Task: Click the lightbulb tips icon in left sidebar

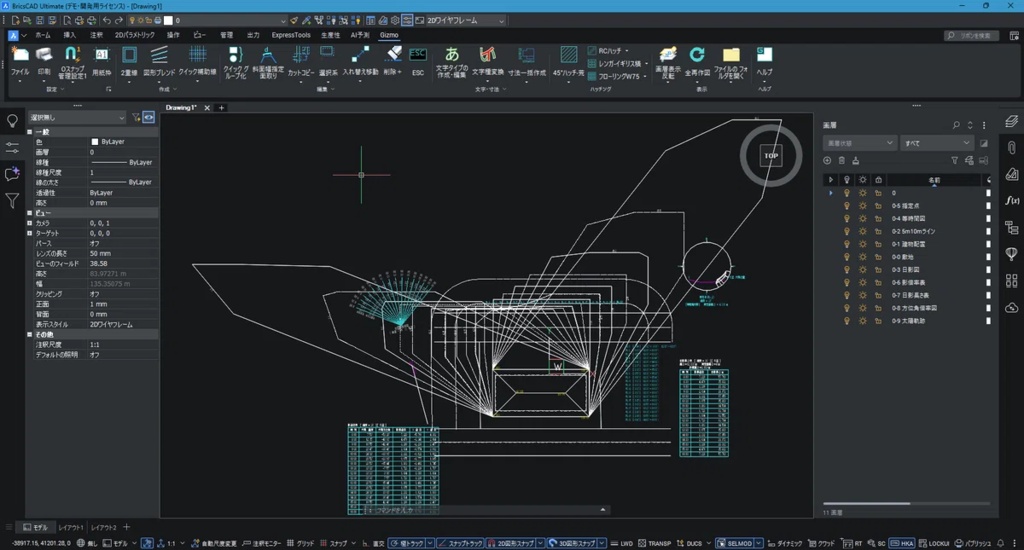Action: click(x=12, y=121)
